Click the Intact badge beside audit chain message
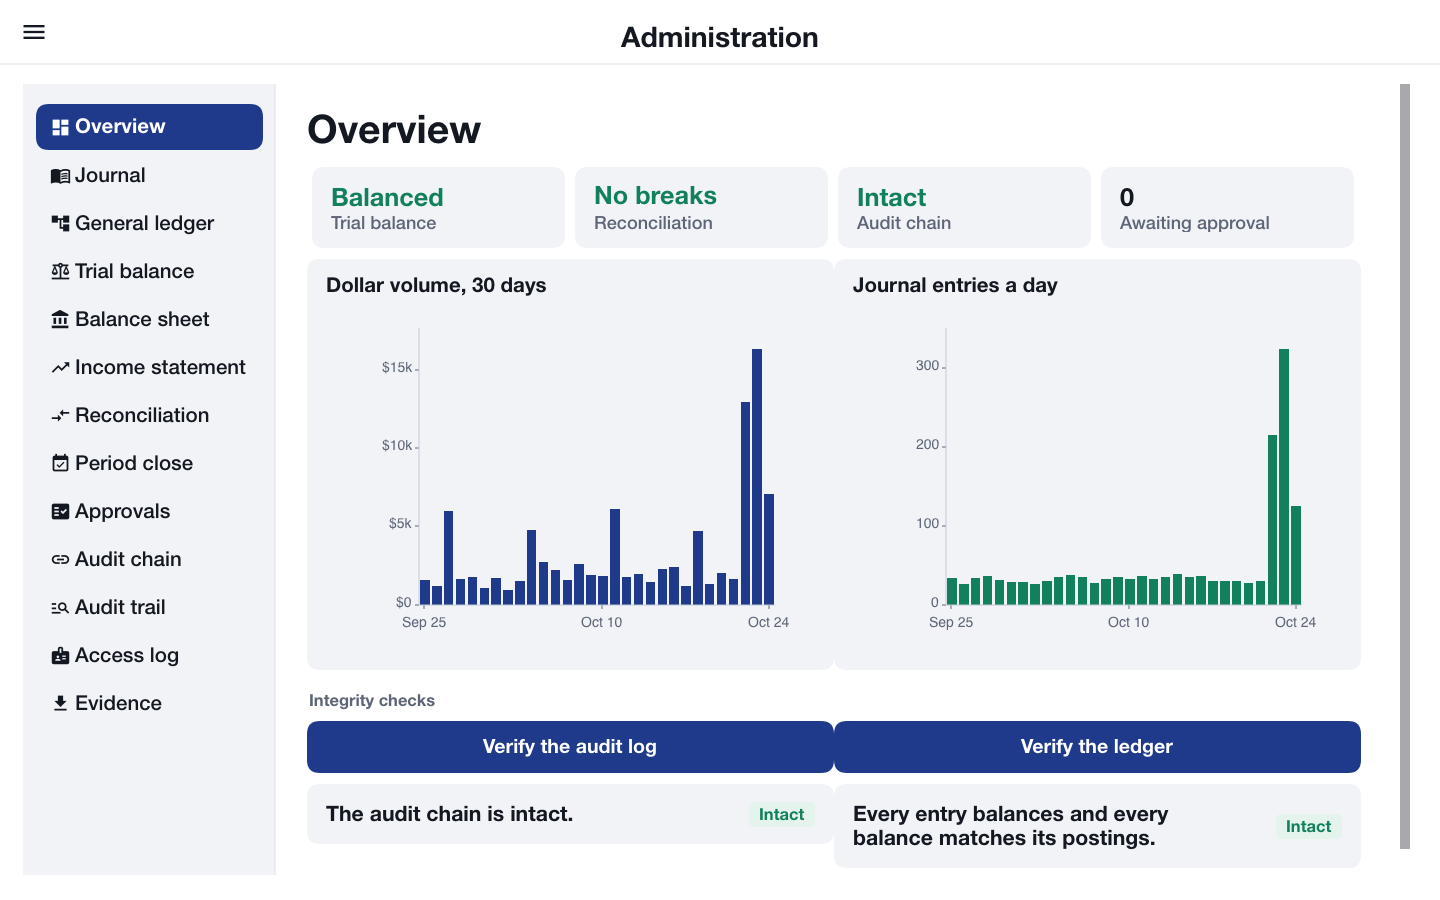The image size is (1440, 900). pyautogui.click(x=781, y=814)
